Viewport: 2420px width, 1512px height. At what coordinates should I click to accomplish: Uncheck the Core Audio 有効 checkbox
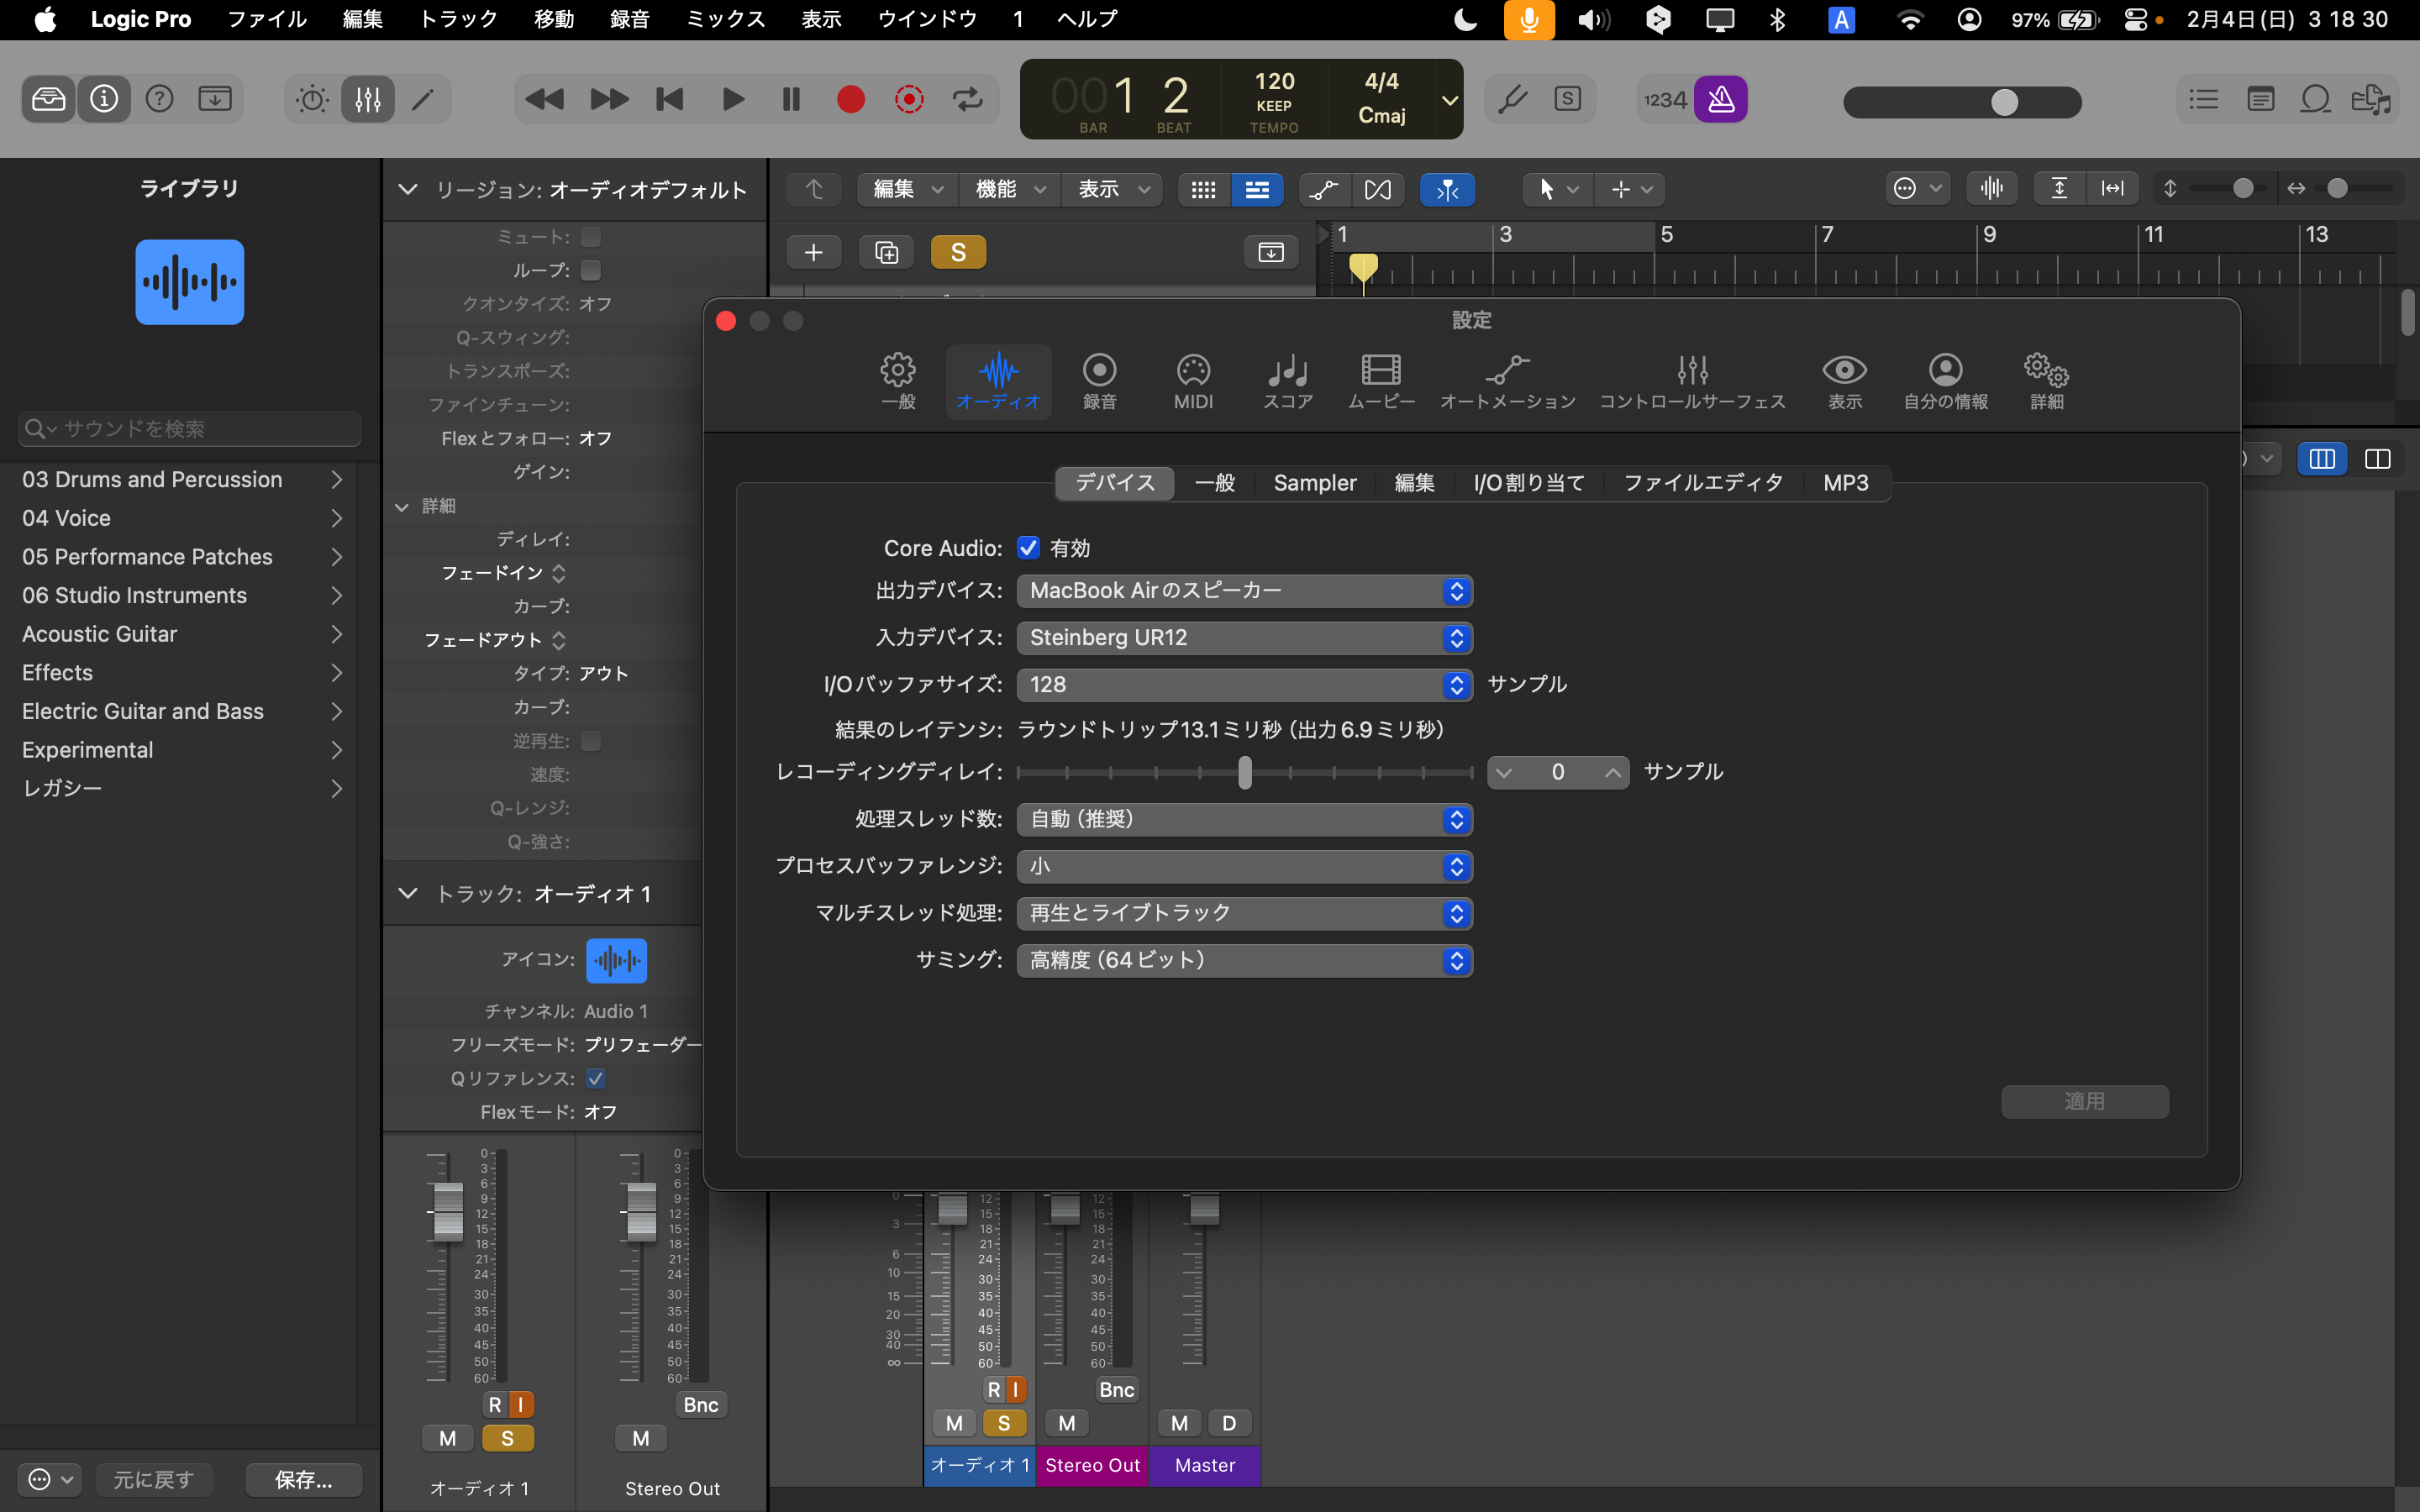[x=1028, y=548]
